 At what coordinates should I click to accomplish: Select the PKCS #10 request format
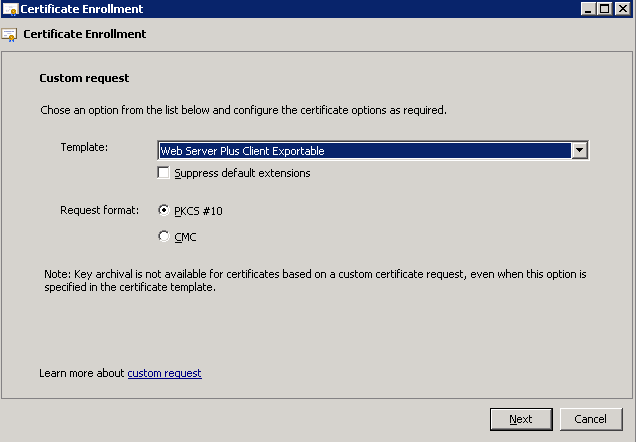pos(163,210)
